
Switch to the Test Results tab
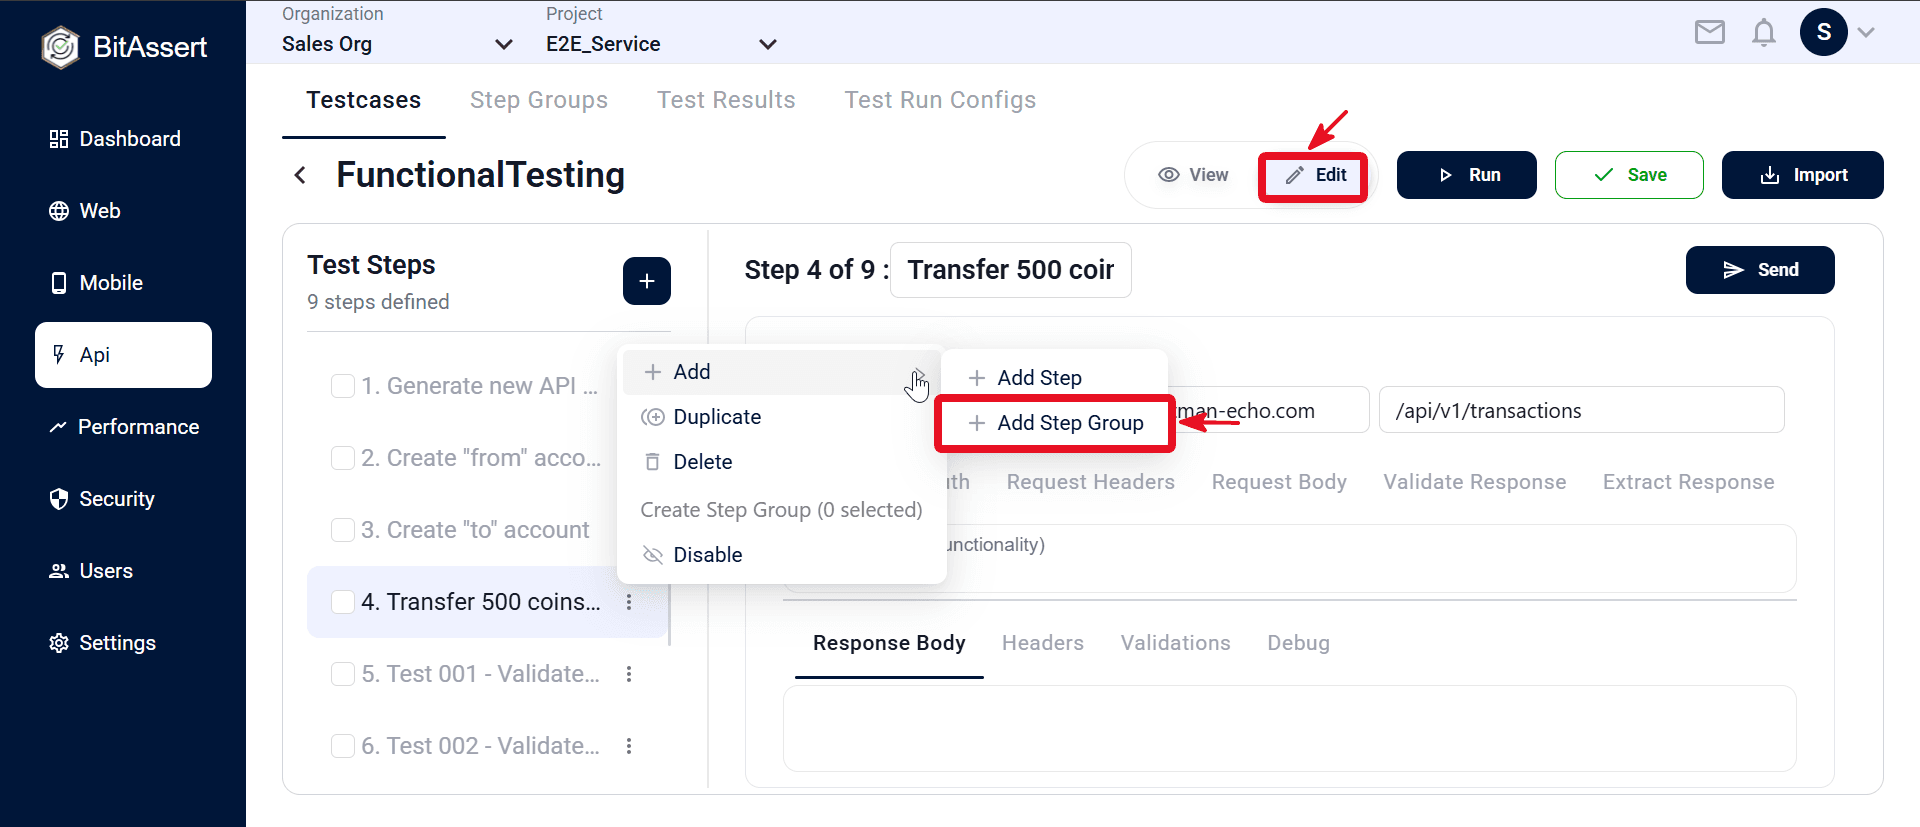[726, 100]
